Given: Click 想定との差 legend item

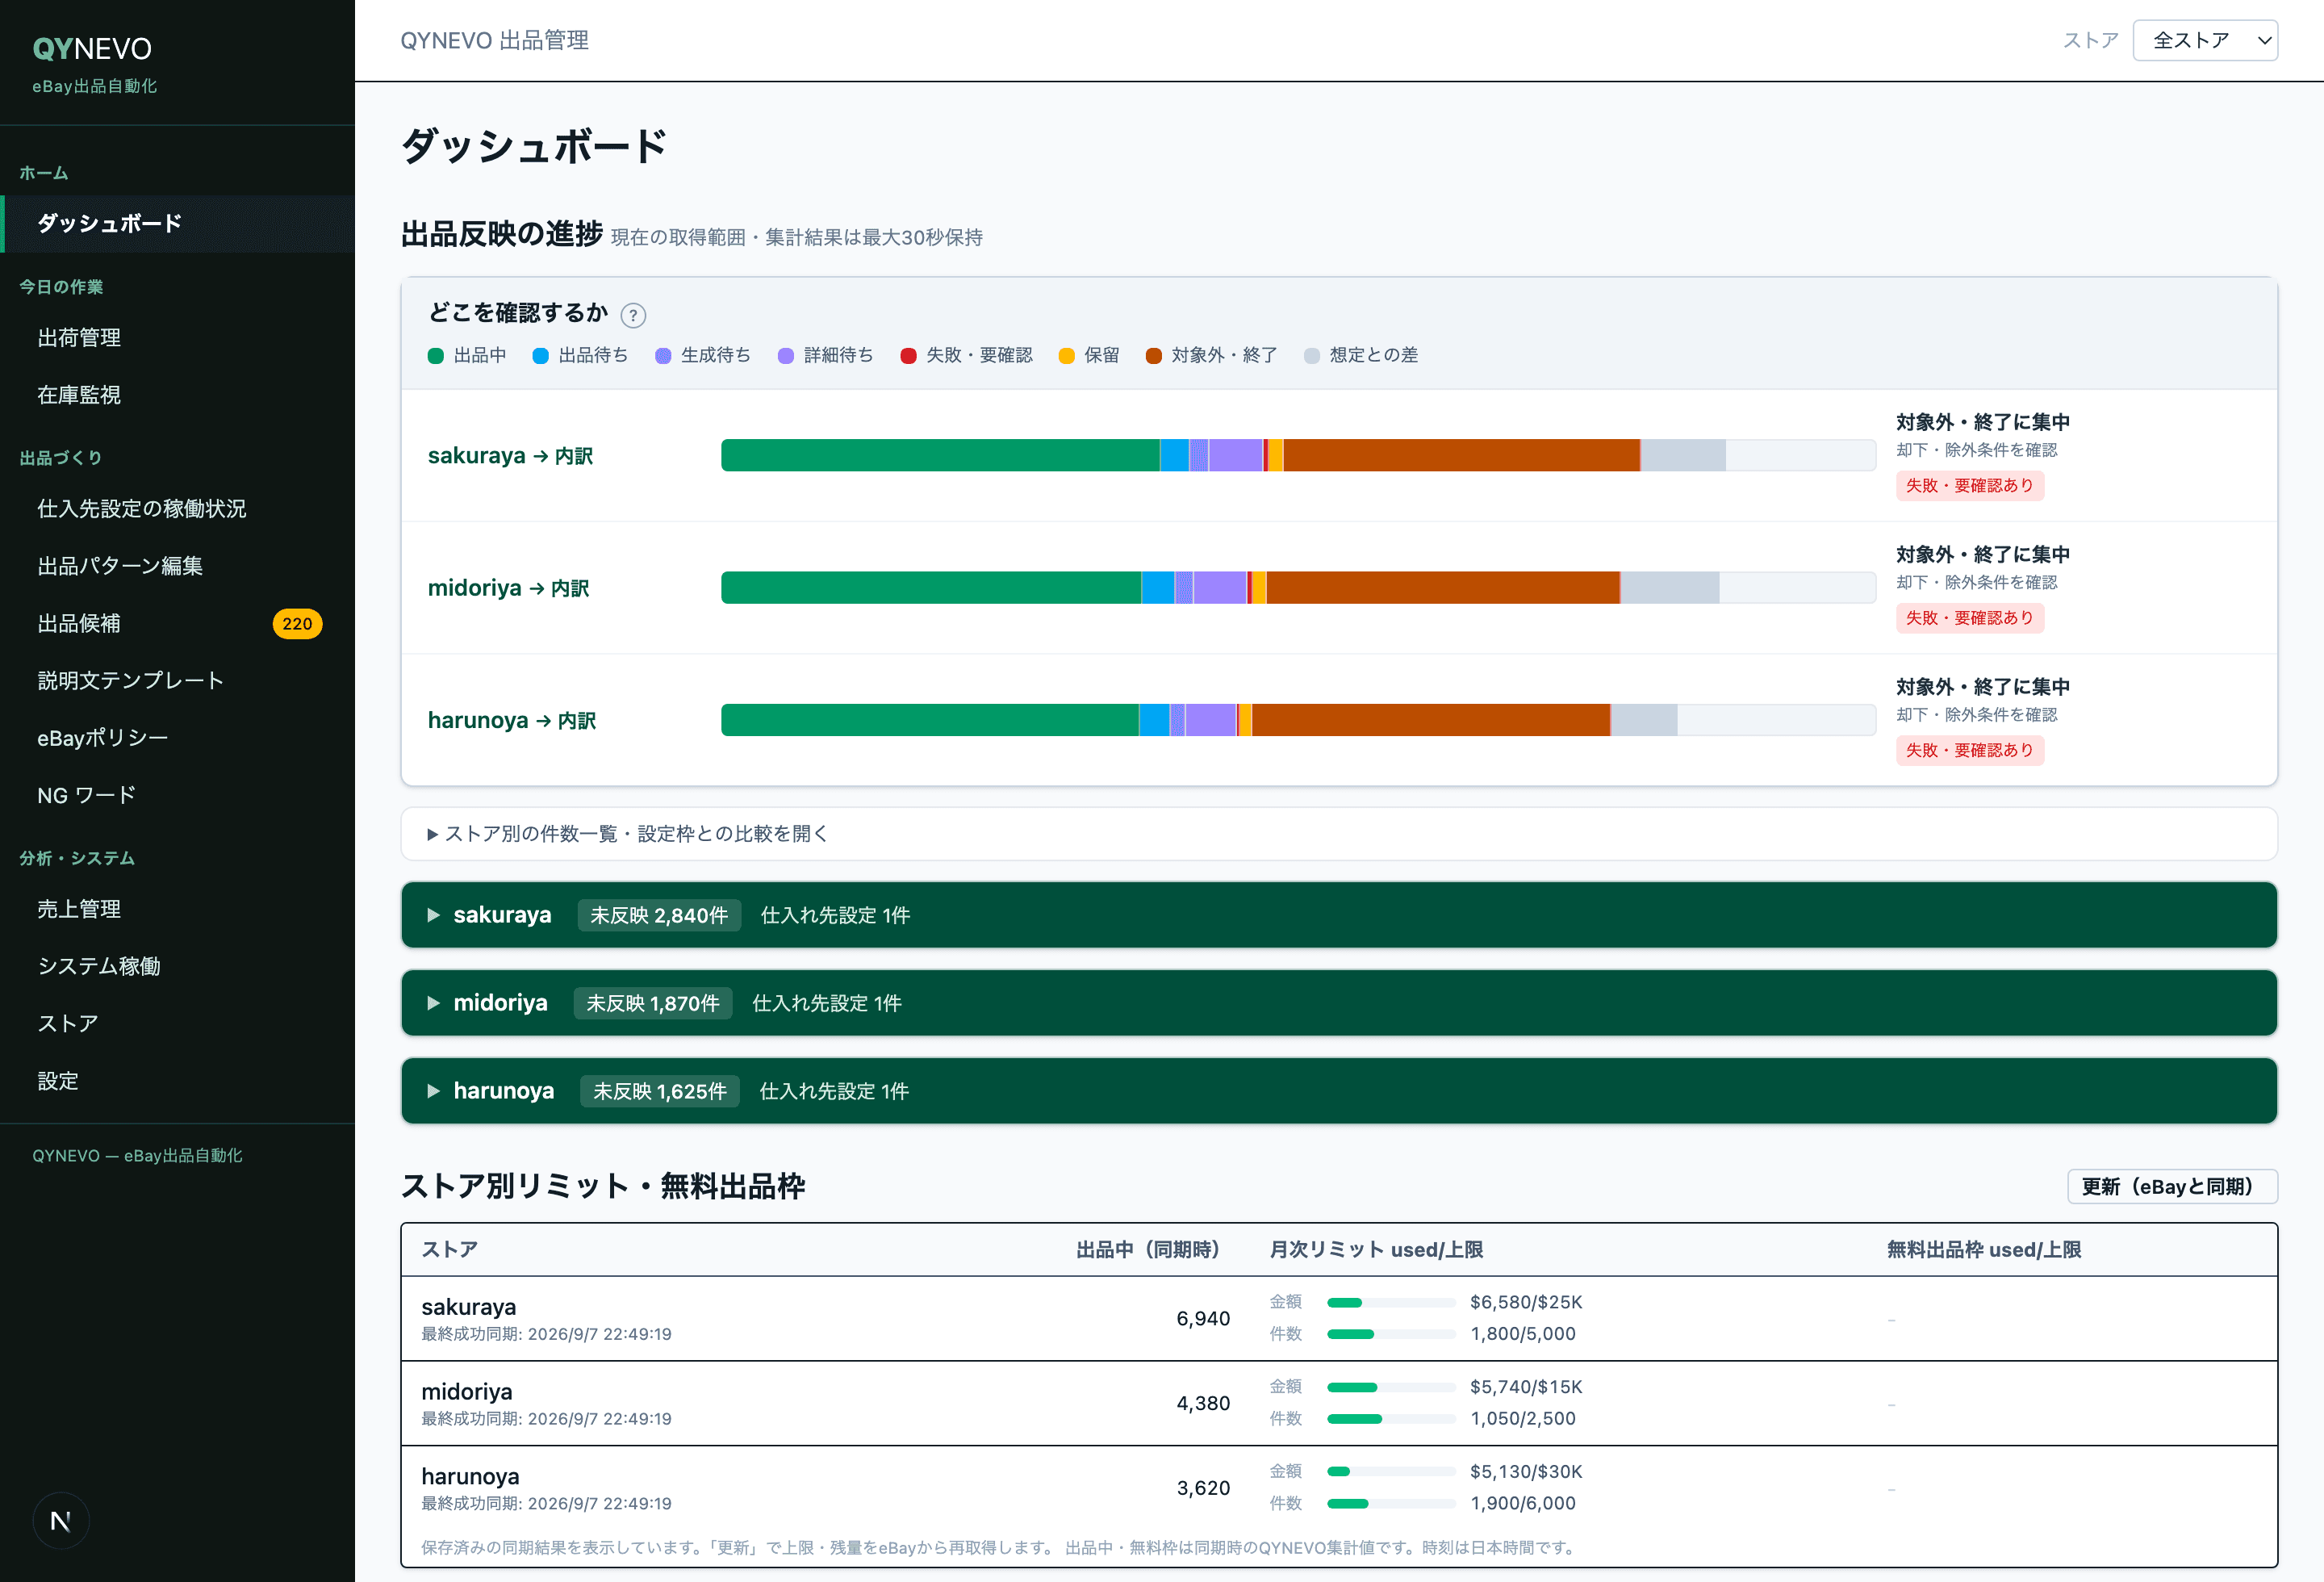Looking at the screenshot, I should 1361,355.
